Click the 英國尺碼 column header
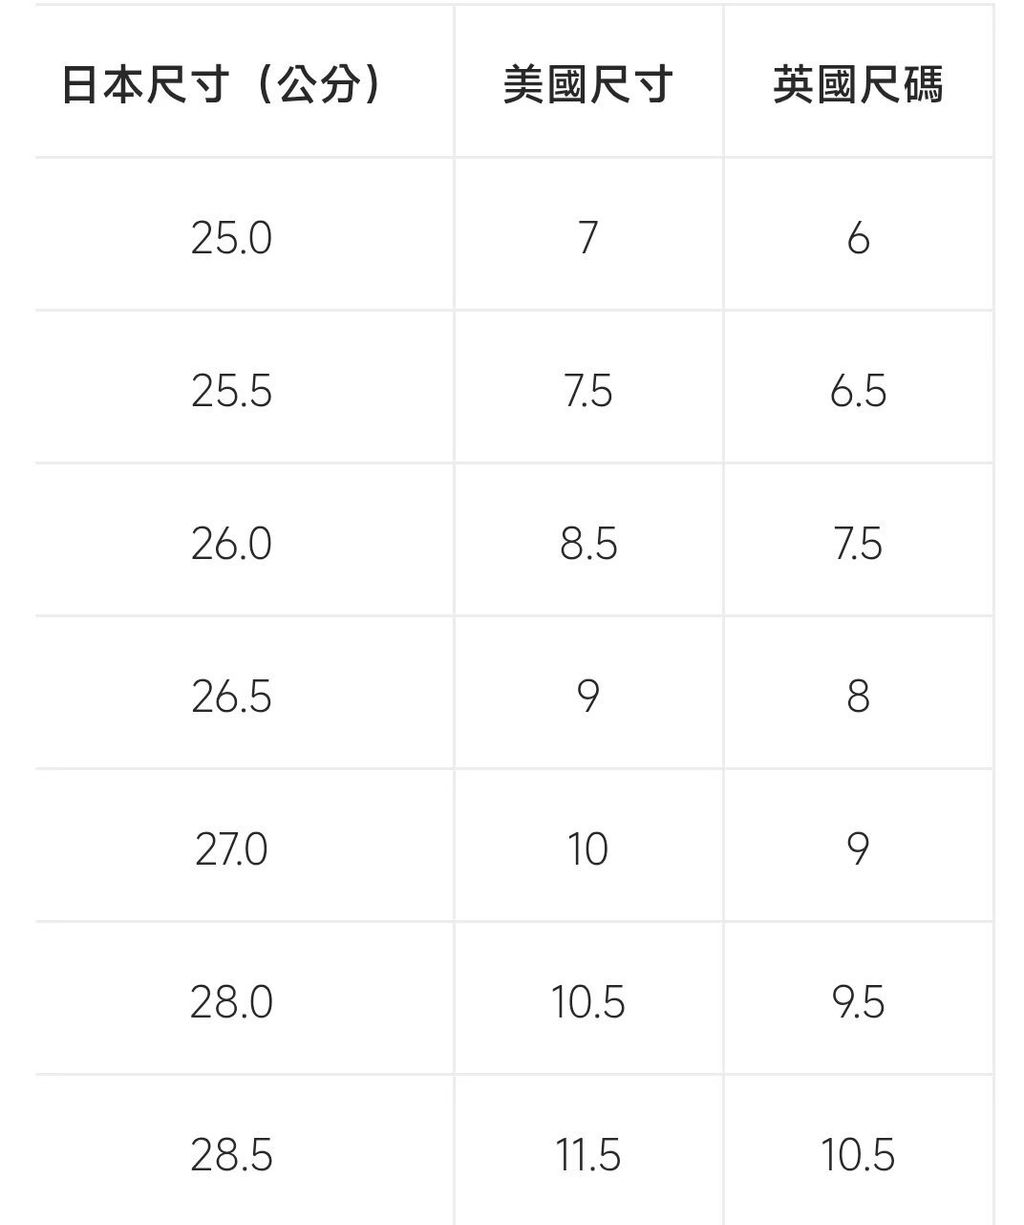Image resolution: width=1024 pixels, height=1225 pixels. click(x=858, y=85)
